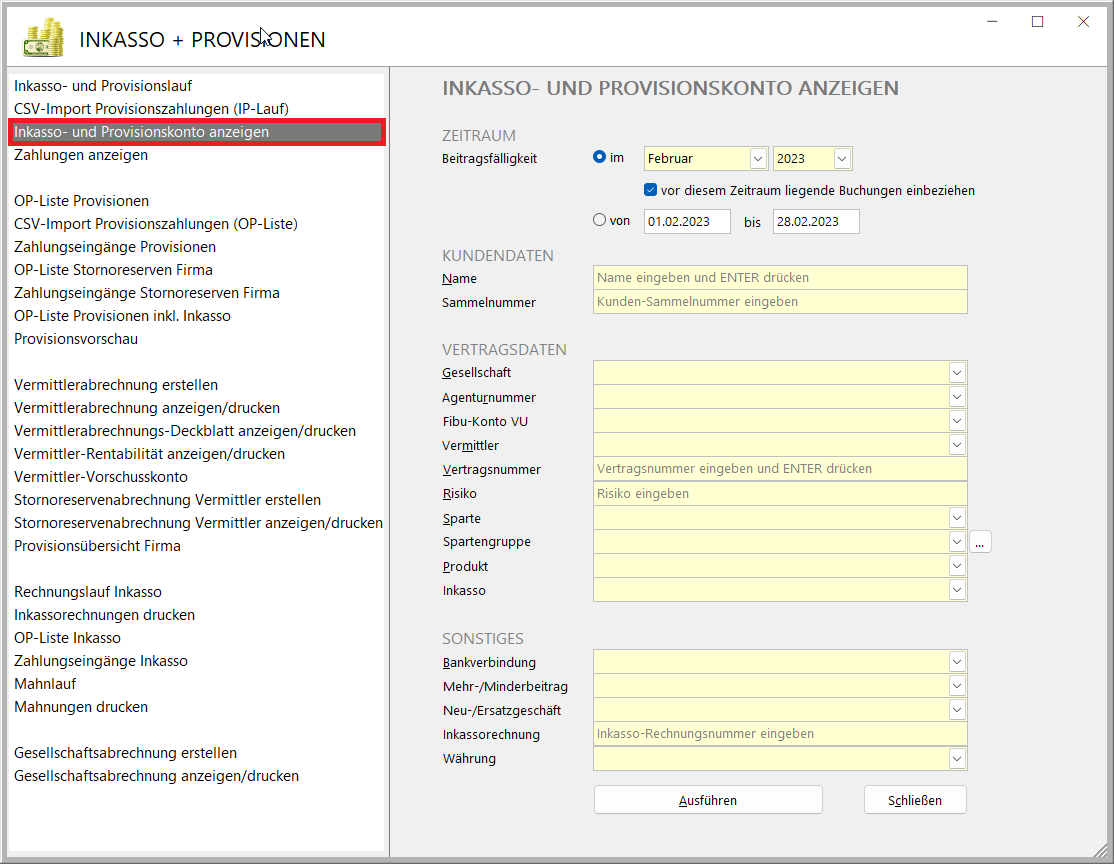Image resolution: width=1114 pixels, height=864 pixels.
Task: Click the ellipsis button beside Spartengruppe
Action: point(980,542)
